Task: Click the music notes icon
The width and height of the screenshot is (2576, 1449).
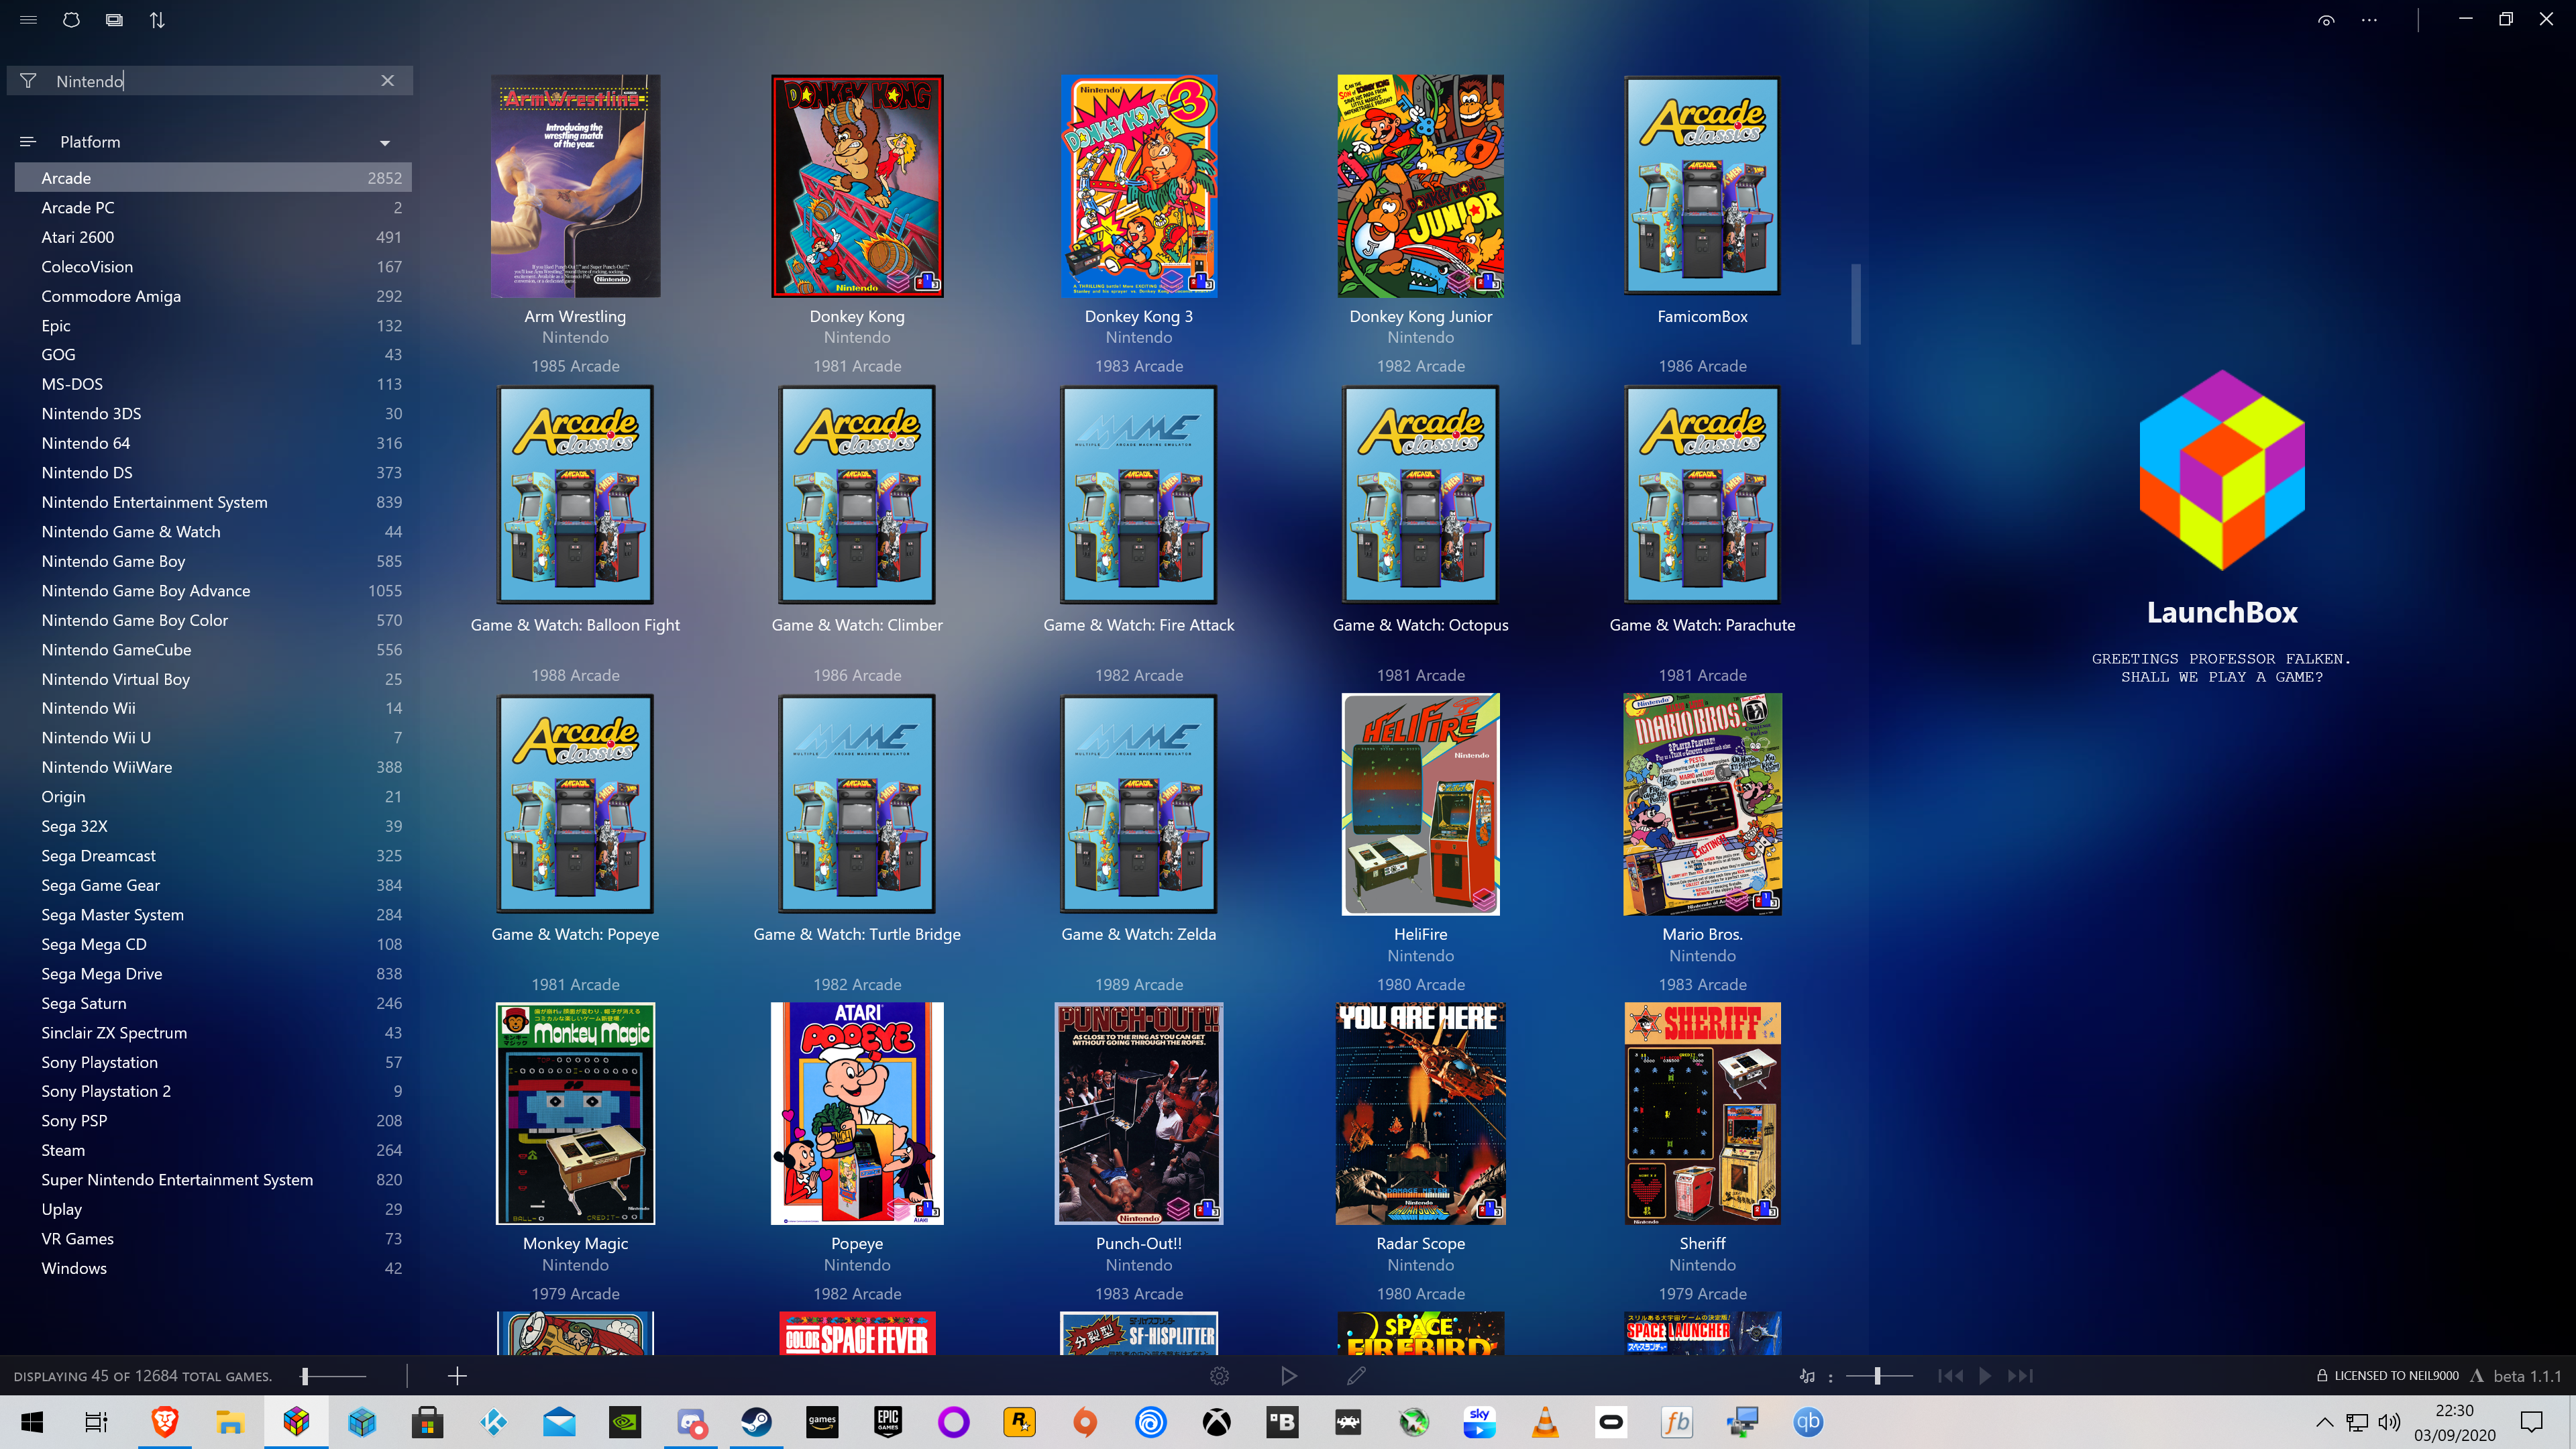Action: (x=1807, y=1377)
